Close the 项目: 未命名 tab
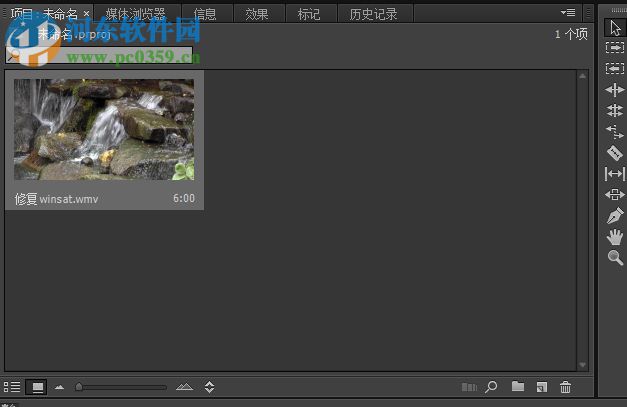Viewport: 627px width, 407px height. 86,14
